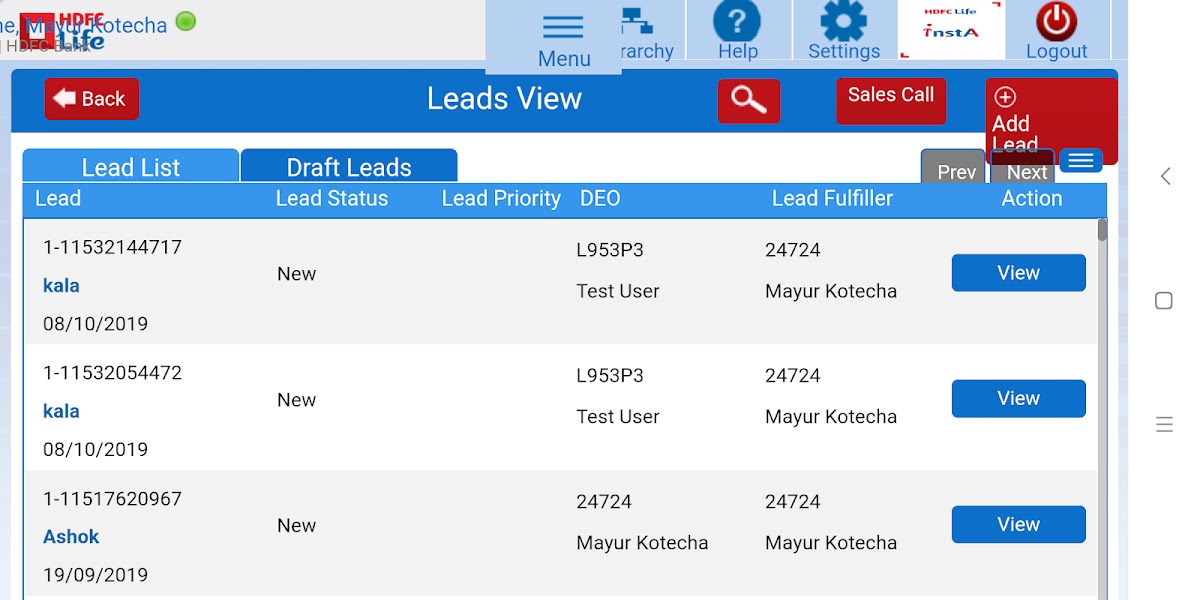Switch to the Lead List tab
This screenshot has width=1200, height=600.
click(x=131, y=167)
